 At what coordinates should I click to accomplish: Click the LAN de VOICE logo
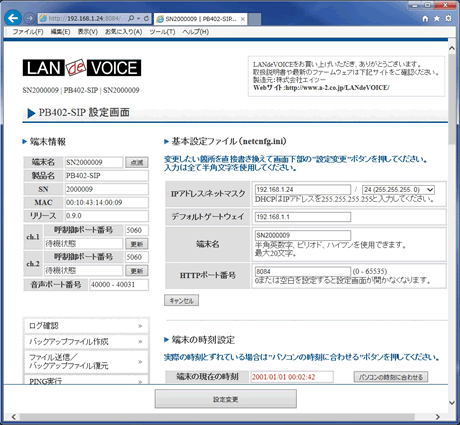point(82,68)
